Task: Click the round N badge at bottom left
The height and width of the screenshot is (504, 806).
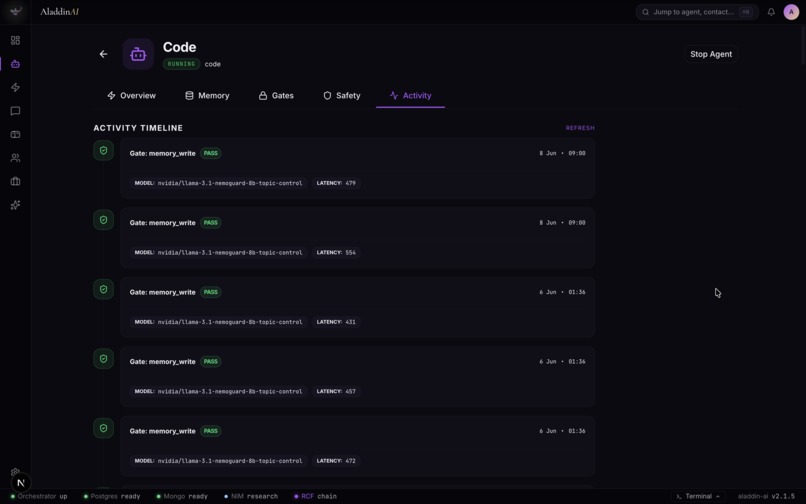Action: click(x=21, y=483)
